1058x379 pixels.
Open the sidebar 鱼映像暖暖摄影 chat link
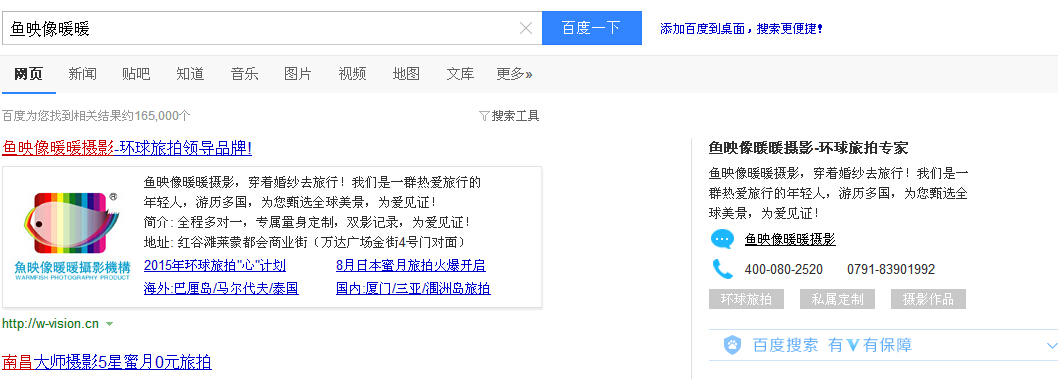(x=790, y=239)
